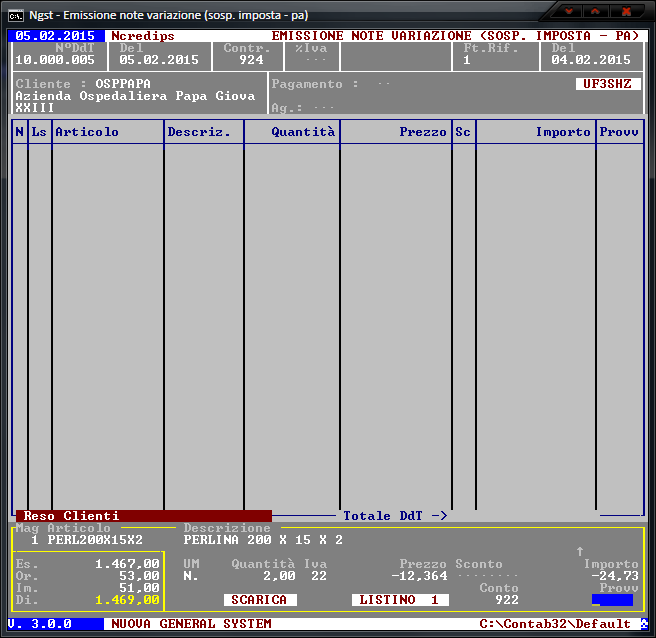
Task: Click the UM value N.
Action: tap(191, 576)
